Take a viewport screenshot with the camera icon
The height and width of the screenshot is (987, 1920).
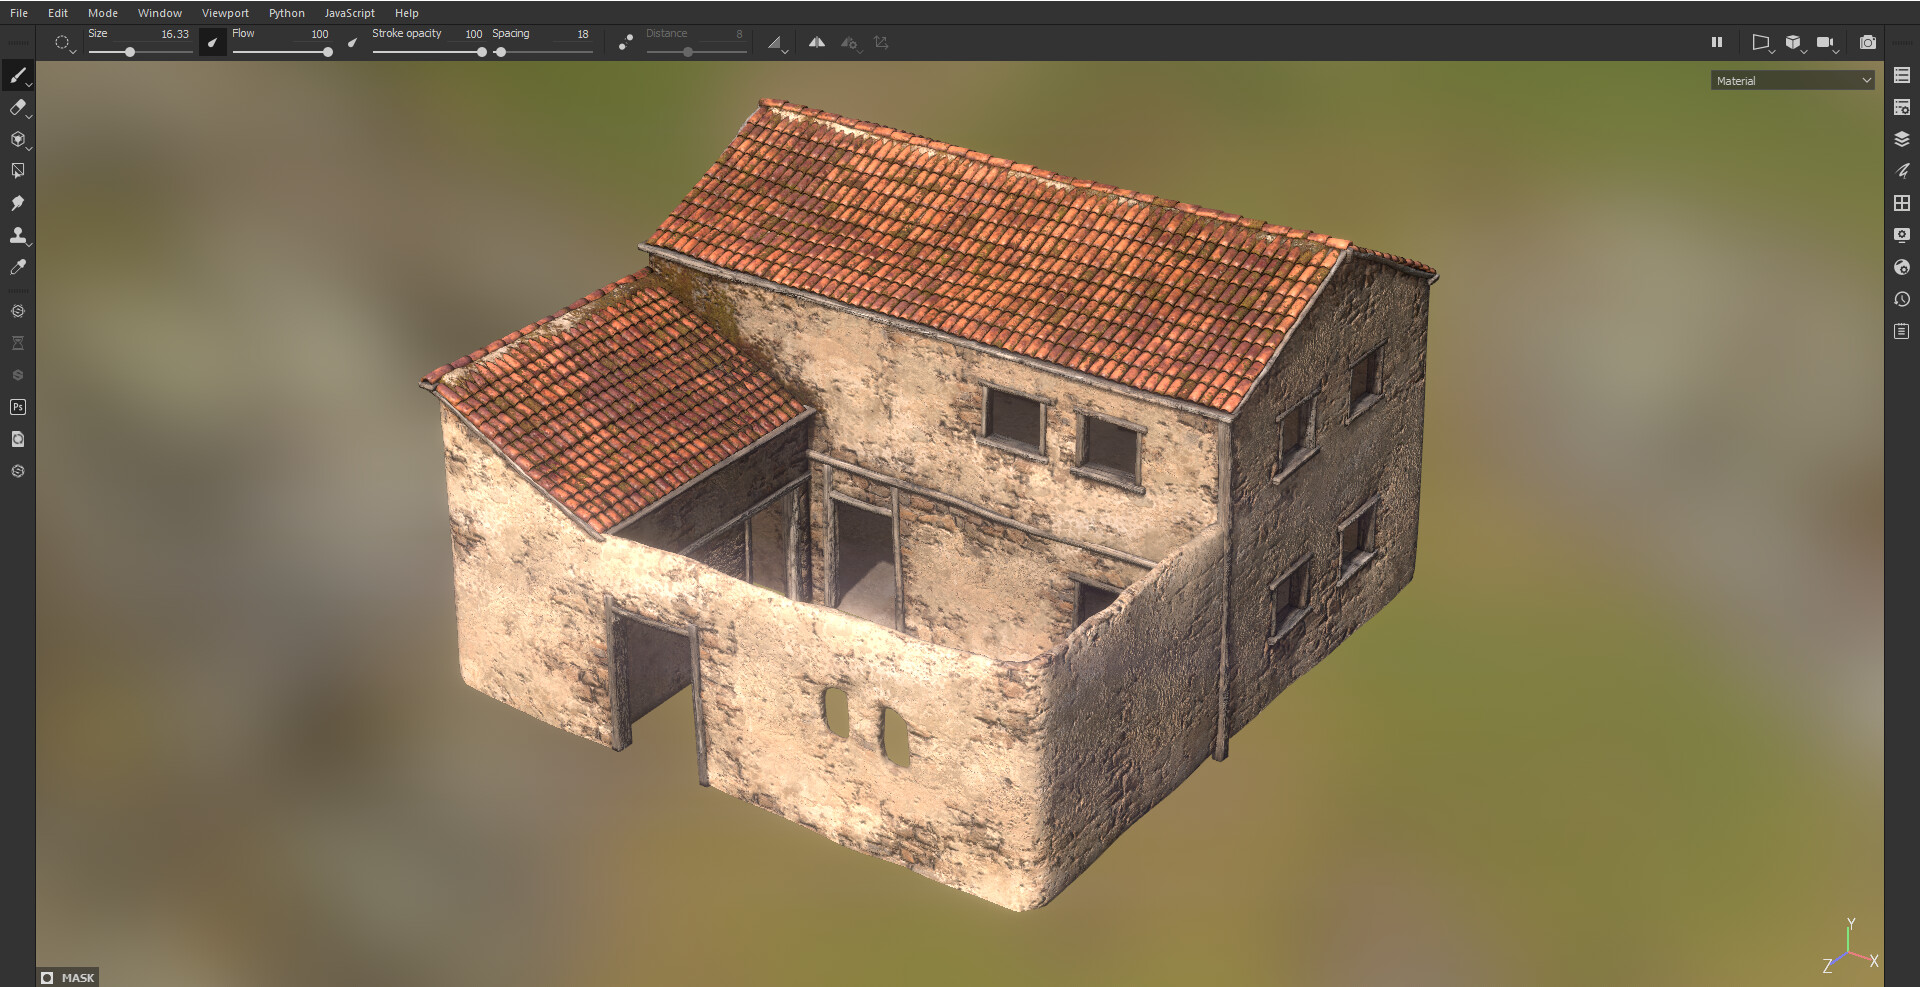pyautogui.click(x=1868, y=43)
